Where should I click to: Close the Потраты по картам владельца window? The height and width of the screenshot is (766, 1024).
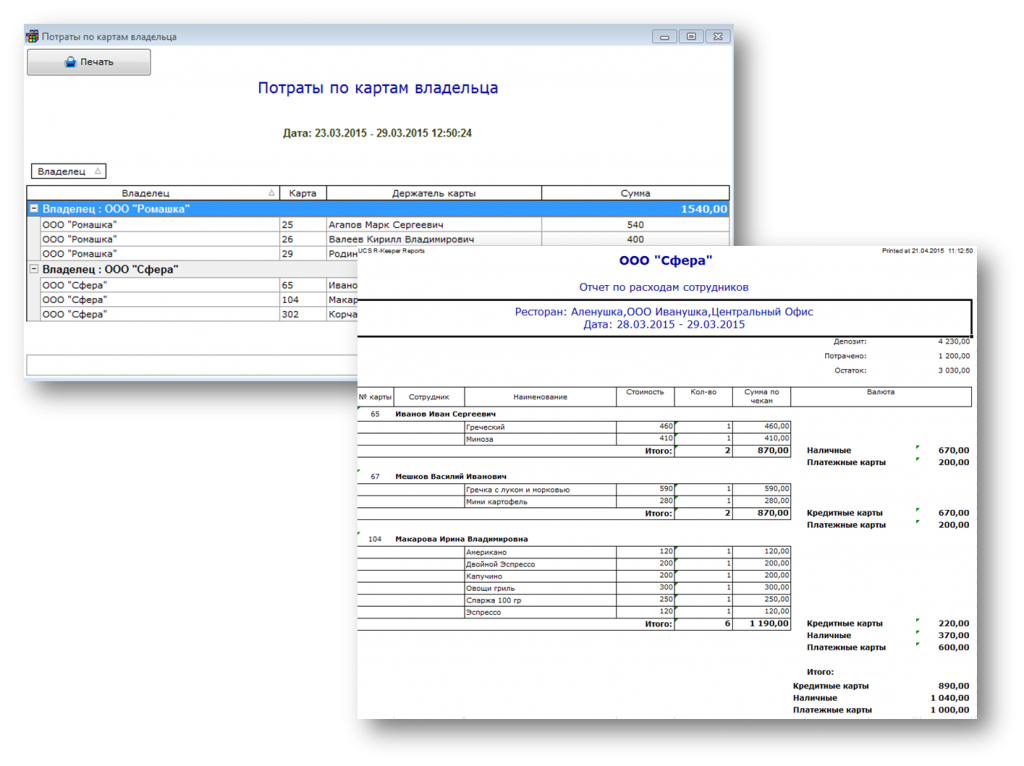[x=718, y=37]
